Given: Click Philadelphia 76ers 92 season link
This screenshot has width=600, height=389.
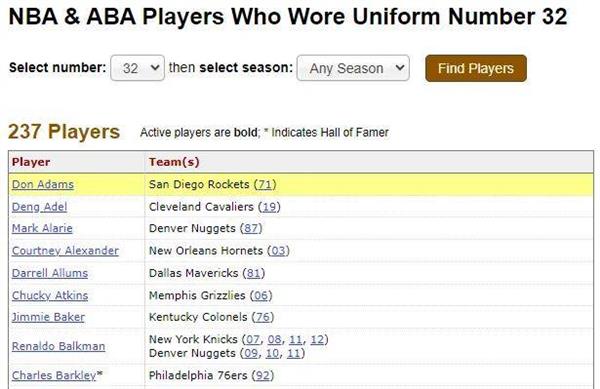Looking at the screenshot, I should click(x=263, y=376).
